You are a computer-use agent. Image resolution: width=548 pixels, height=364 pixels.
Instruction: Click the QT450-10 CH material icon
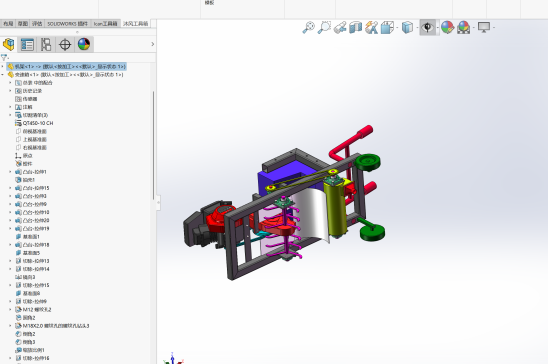point(18,123)
